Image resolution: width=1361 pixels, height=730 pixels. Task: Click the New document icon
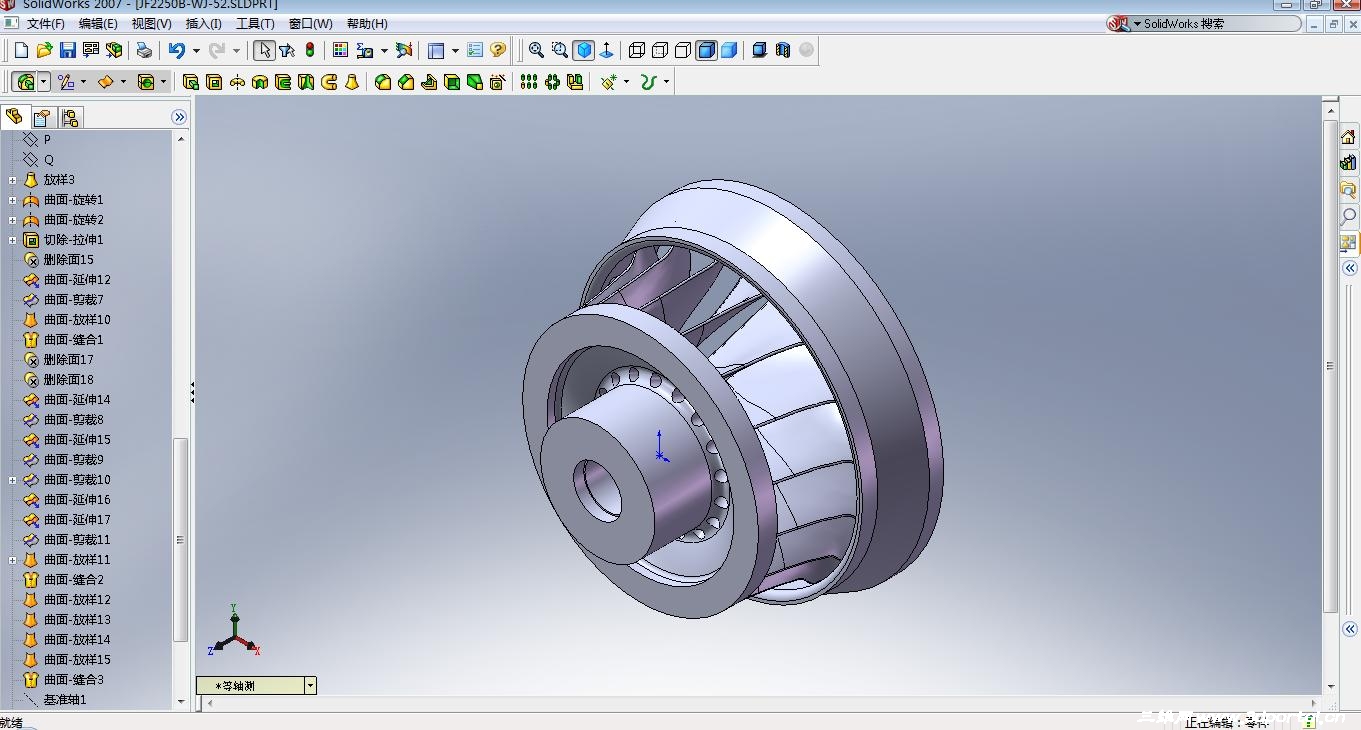coord(21,50)
